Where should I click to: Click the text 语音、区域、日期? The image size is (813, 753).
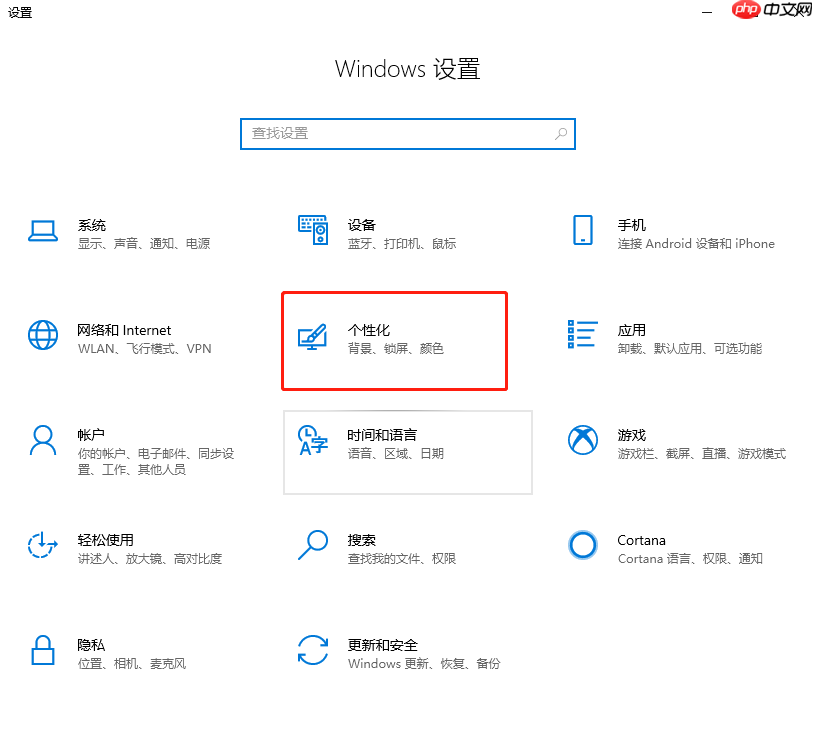(396, 454)
